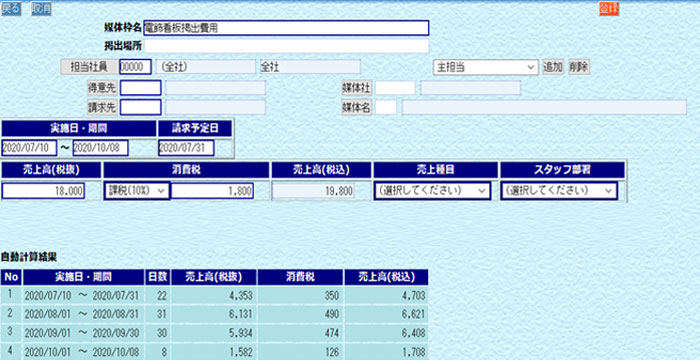Click the 請求先 button
Viewport: 700px width, 360px height.
102,107
